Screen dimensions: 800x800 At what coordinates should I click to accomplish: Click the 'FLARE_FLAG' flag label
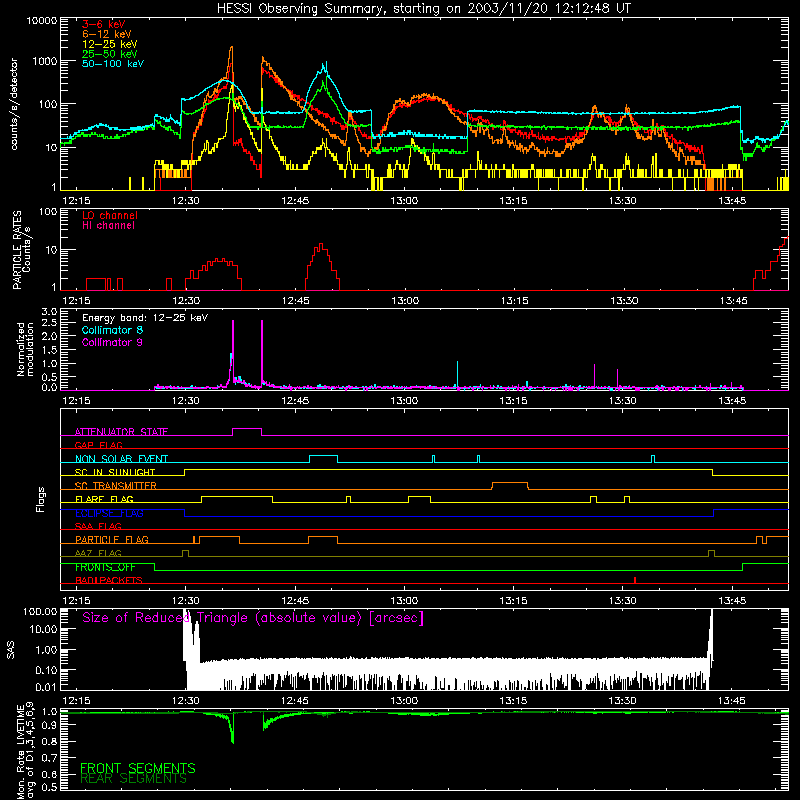[104, 499]
